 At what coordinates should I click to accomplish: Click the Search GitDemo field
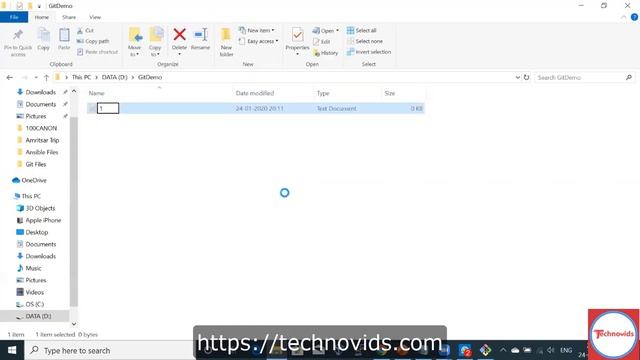(x=584, y=77)
